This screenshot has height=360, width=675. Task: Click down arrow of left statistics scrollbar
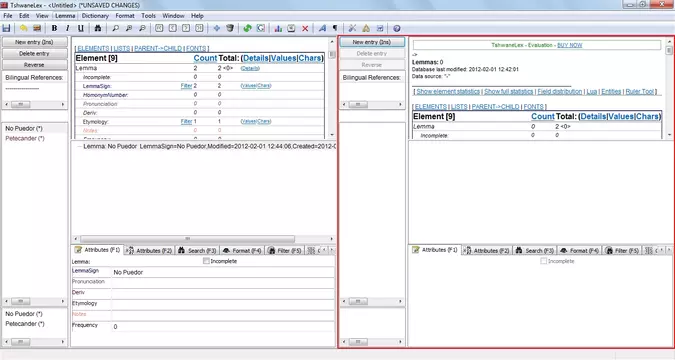[332, 135]
